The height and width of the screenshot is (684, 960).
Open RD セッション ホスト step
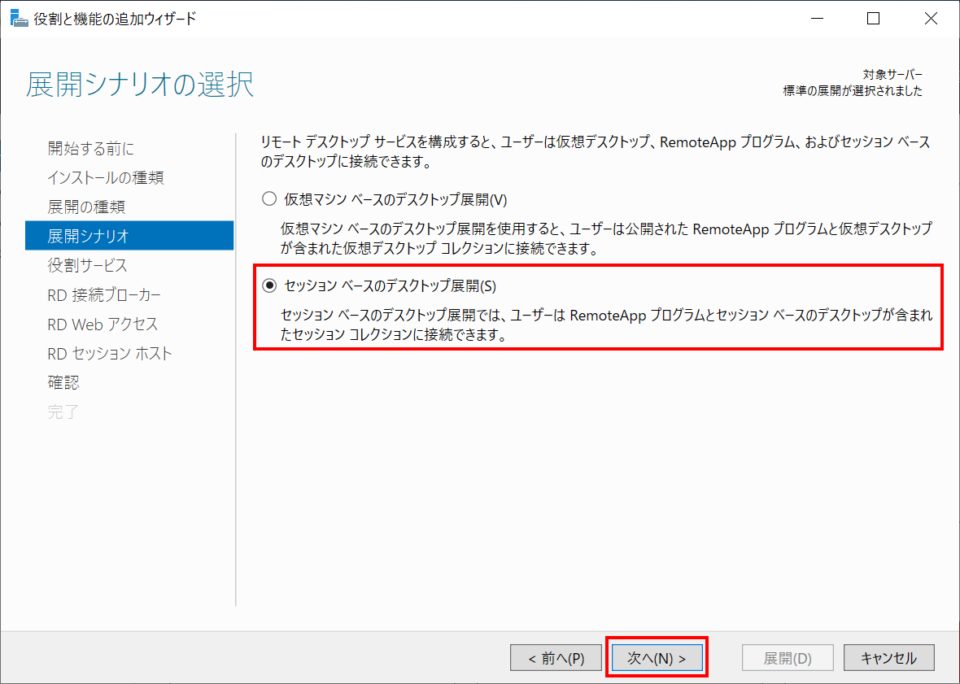pyautogui.click(x=110, y=353)
